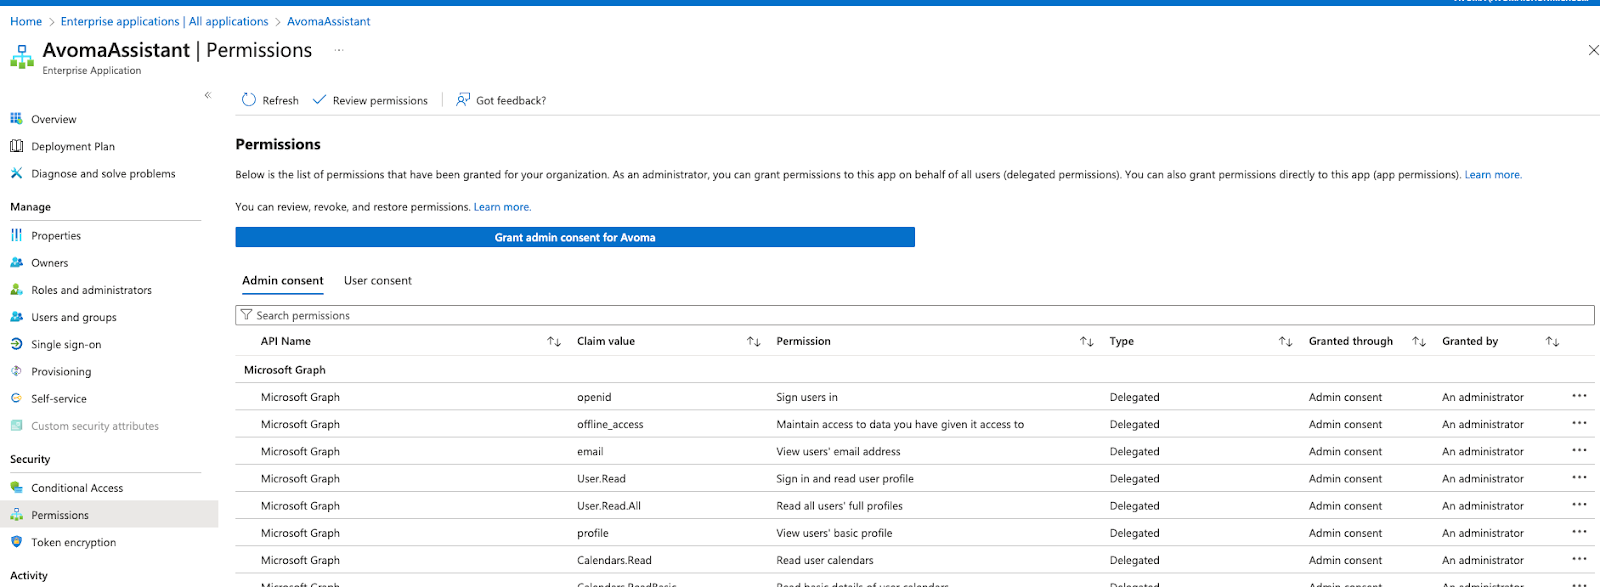1600x587 pixels.
Task: Switch to the Admin consent tab
Action: tap(283, 281)
